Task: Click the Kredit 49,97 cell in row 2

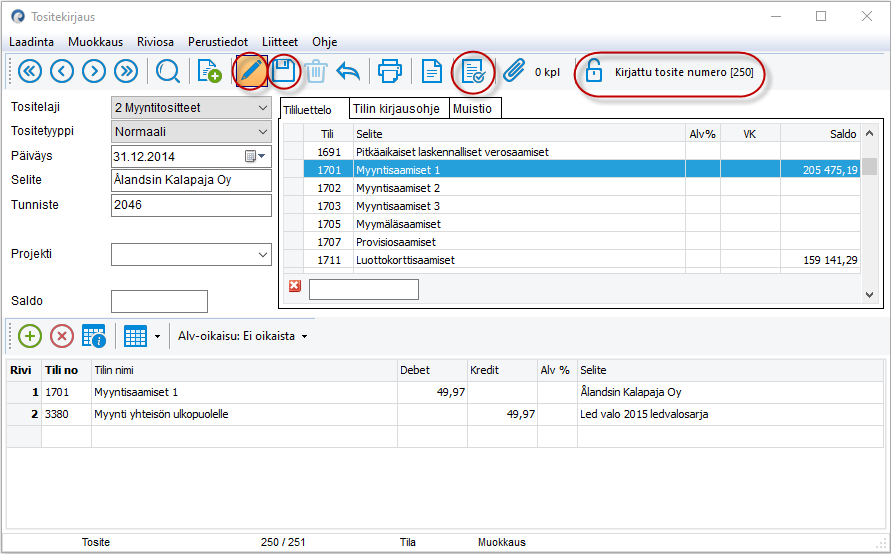Action: 502,414
